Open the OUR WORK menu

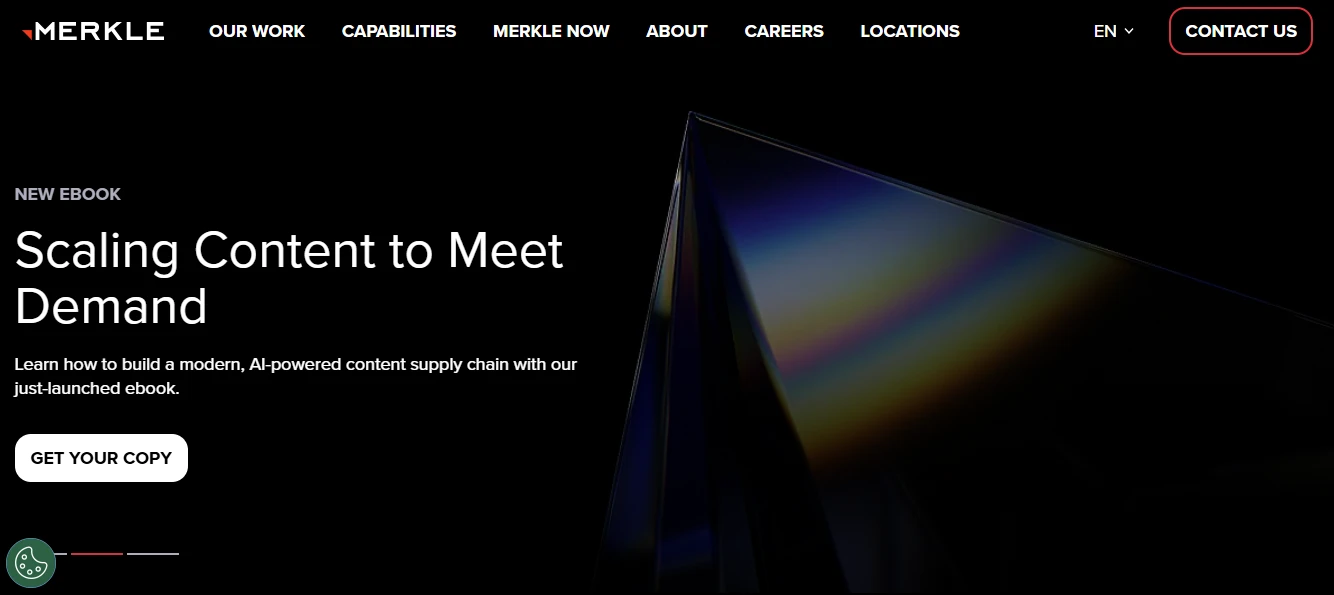[x=257, y=31]
